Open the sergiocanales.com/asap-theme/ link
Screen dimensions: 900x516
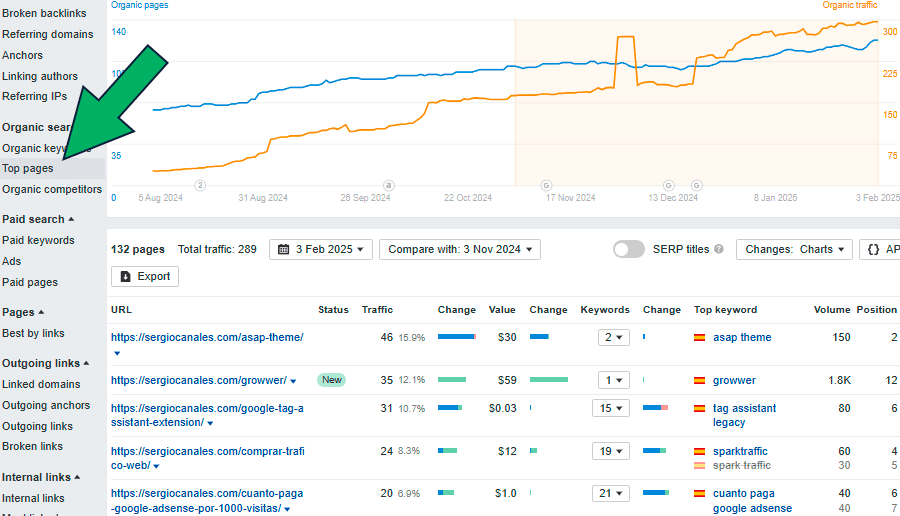[x=207, y=337]
